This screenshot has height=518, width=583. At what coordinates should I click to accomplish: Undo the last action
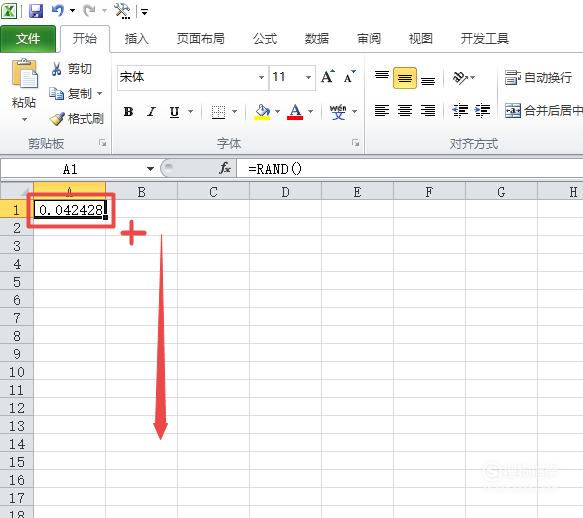(x=58, y=11)
